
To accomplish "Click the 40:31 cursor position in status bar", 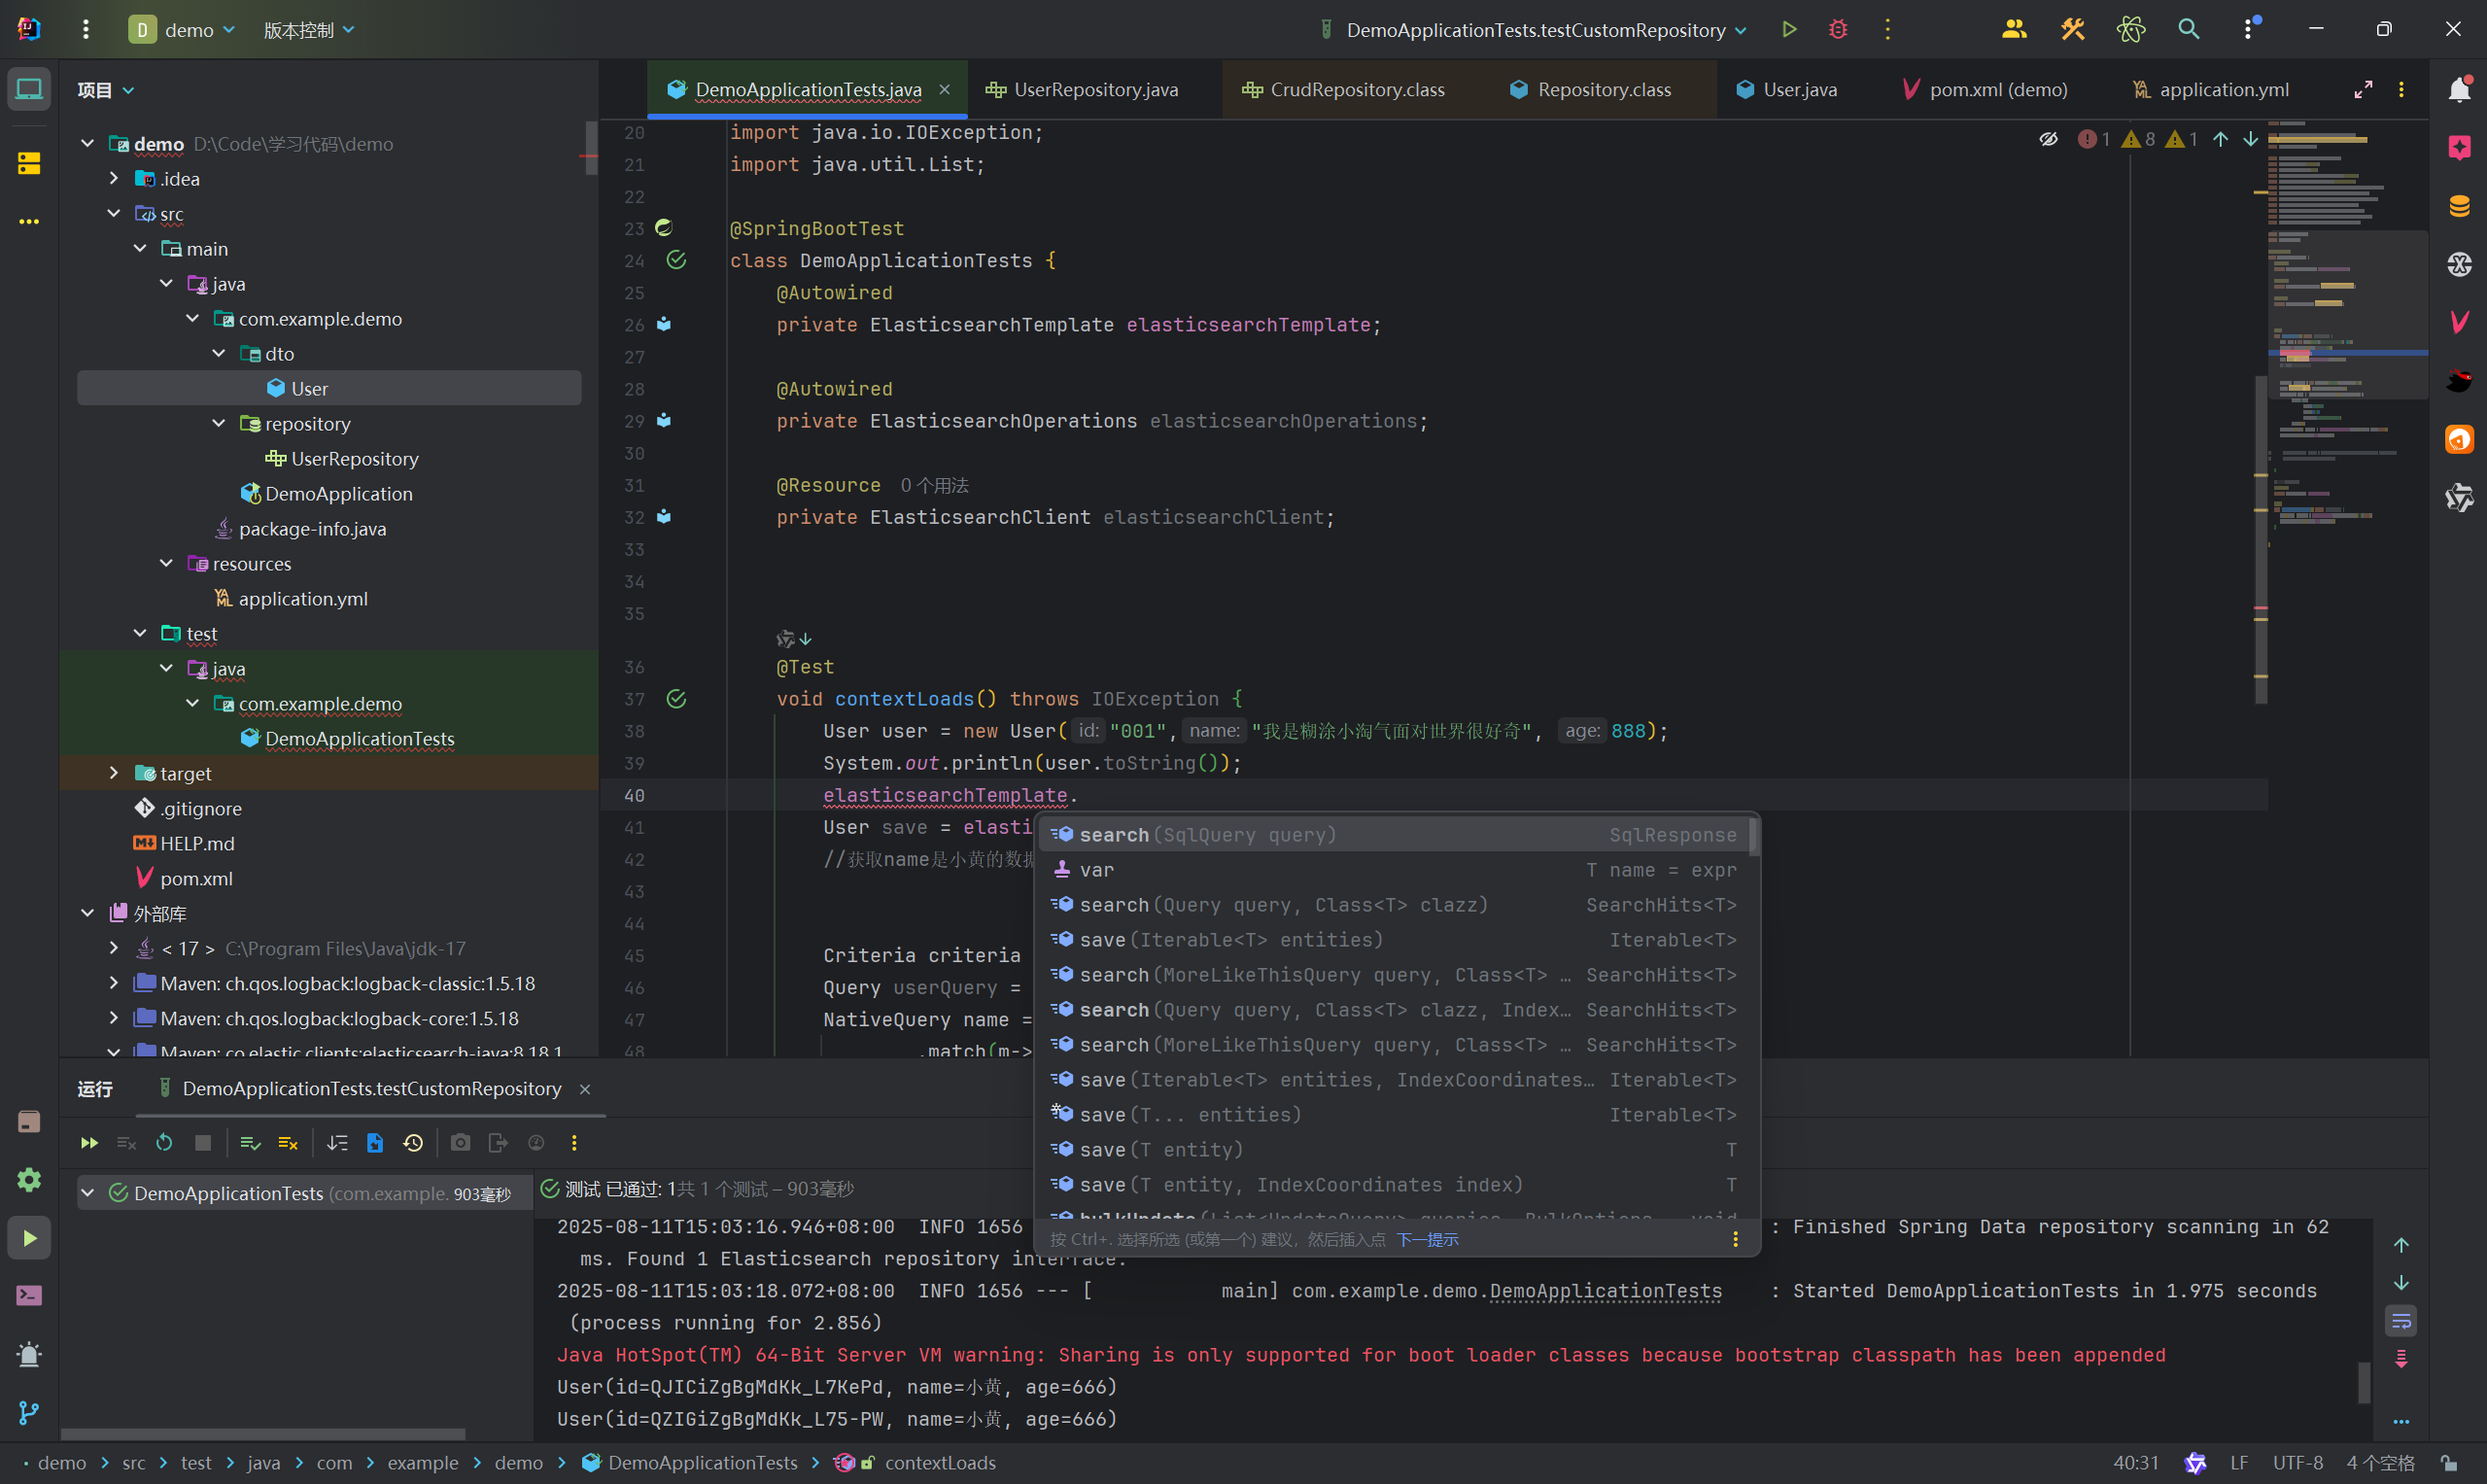I will (x=2136, y=1463).
